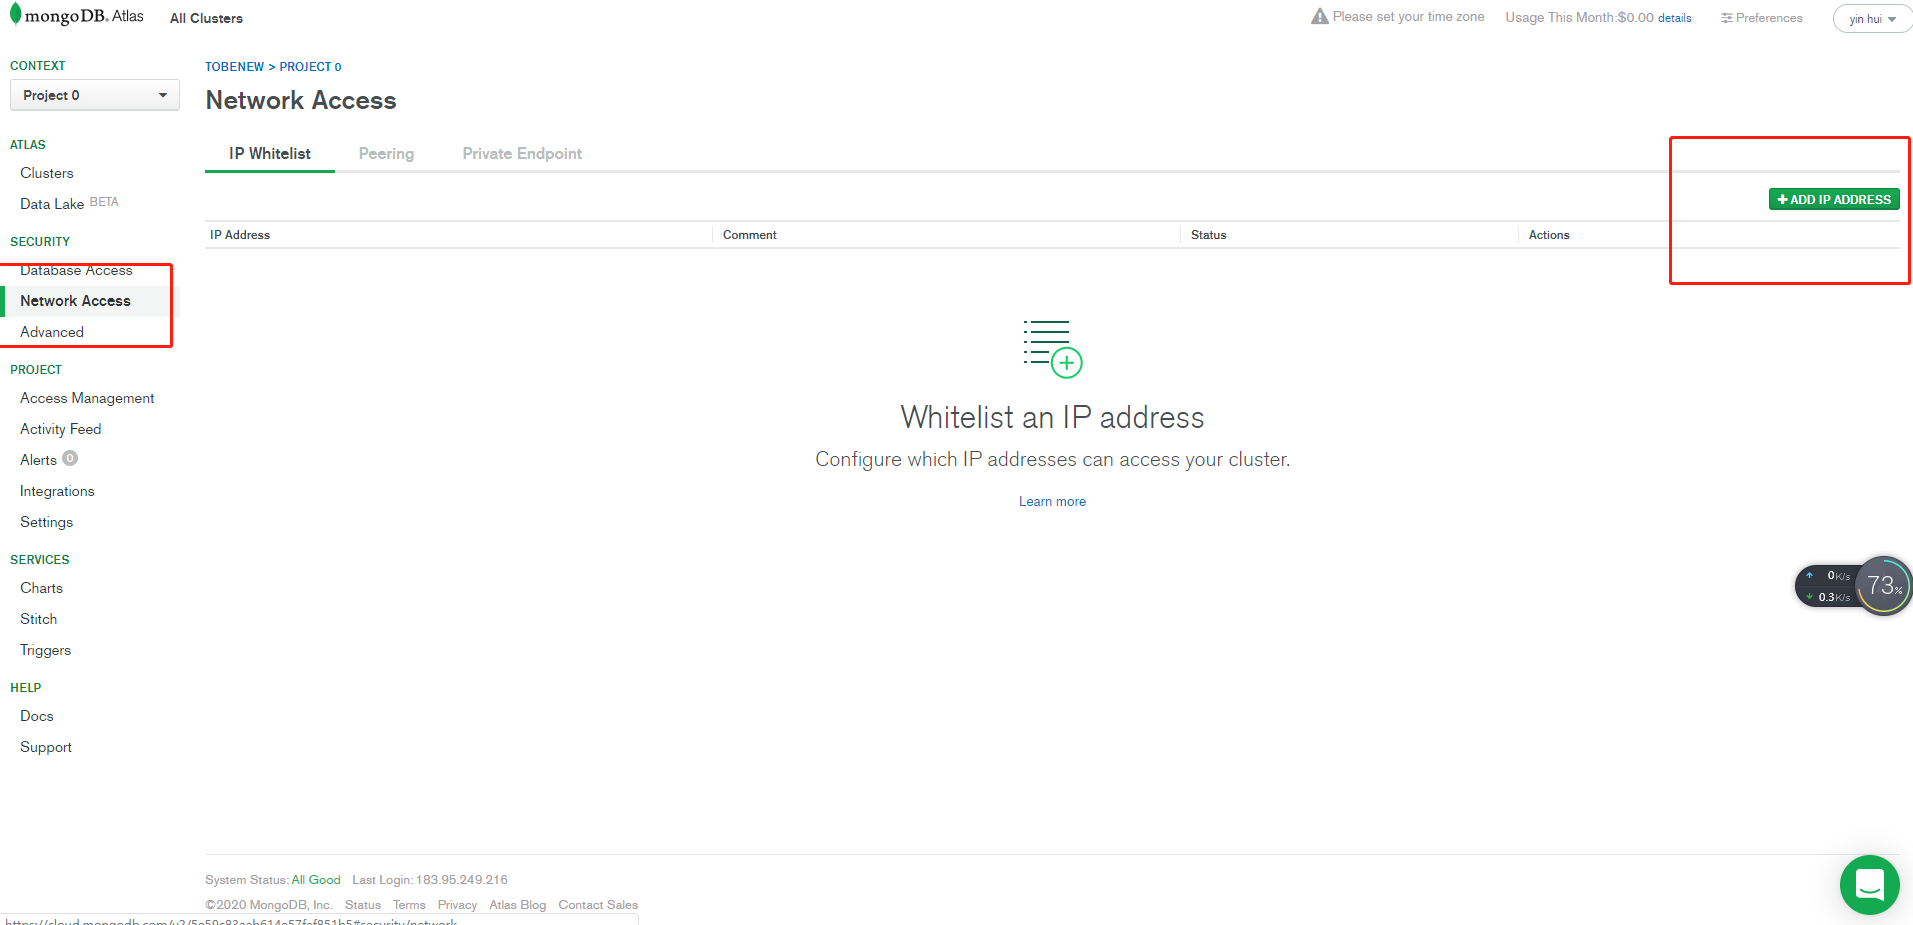Click the MongoDB Atlas leaf logo

[15, 14]
